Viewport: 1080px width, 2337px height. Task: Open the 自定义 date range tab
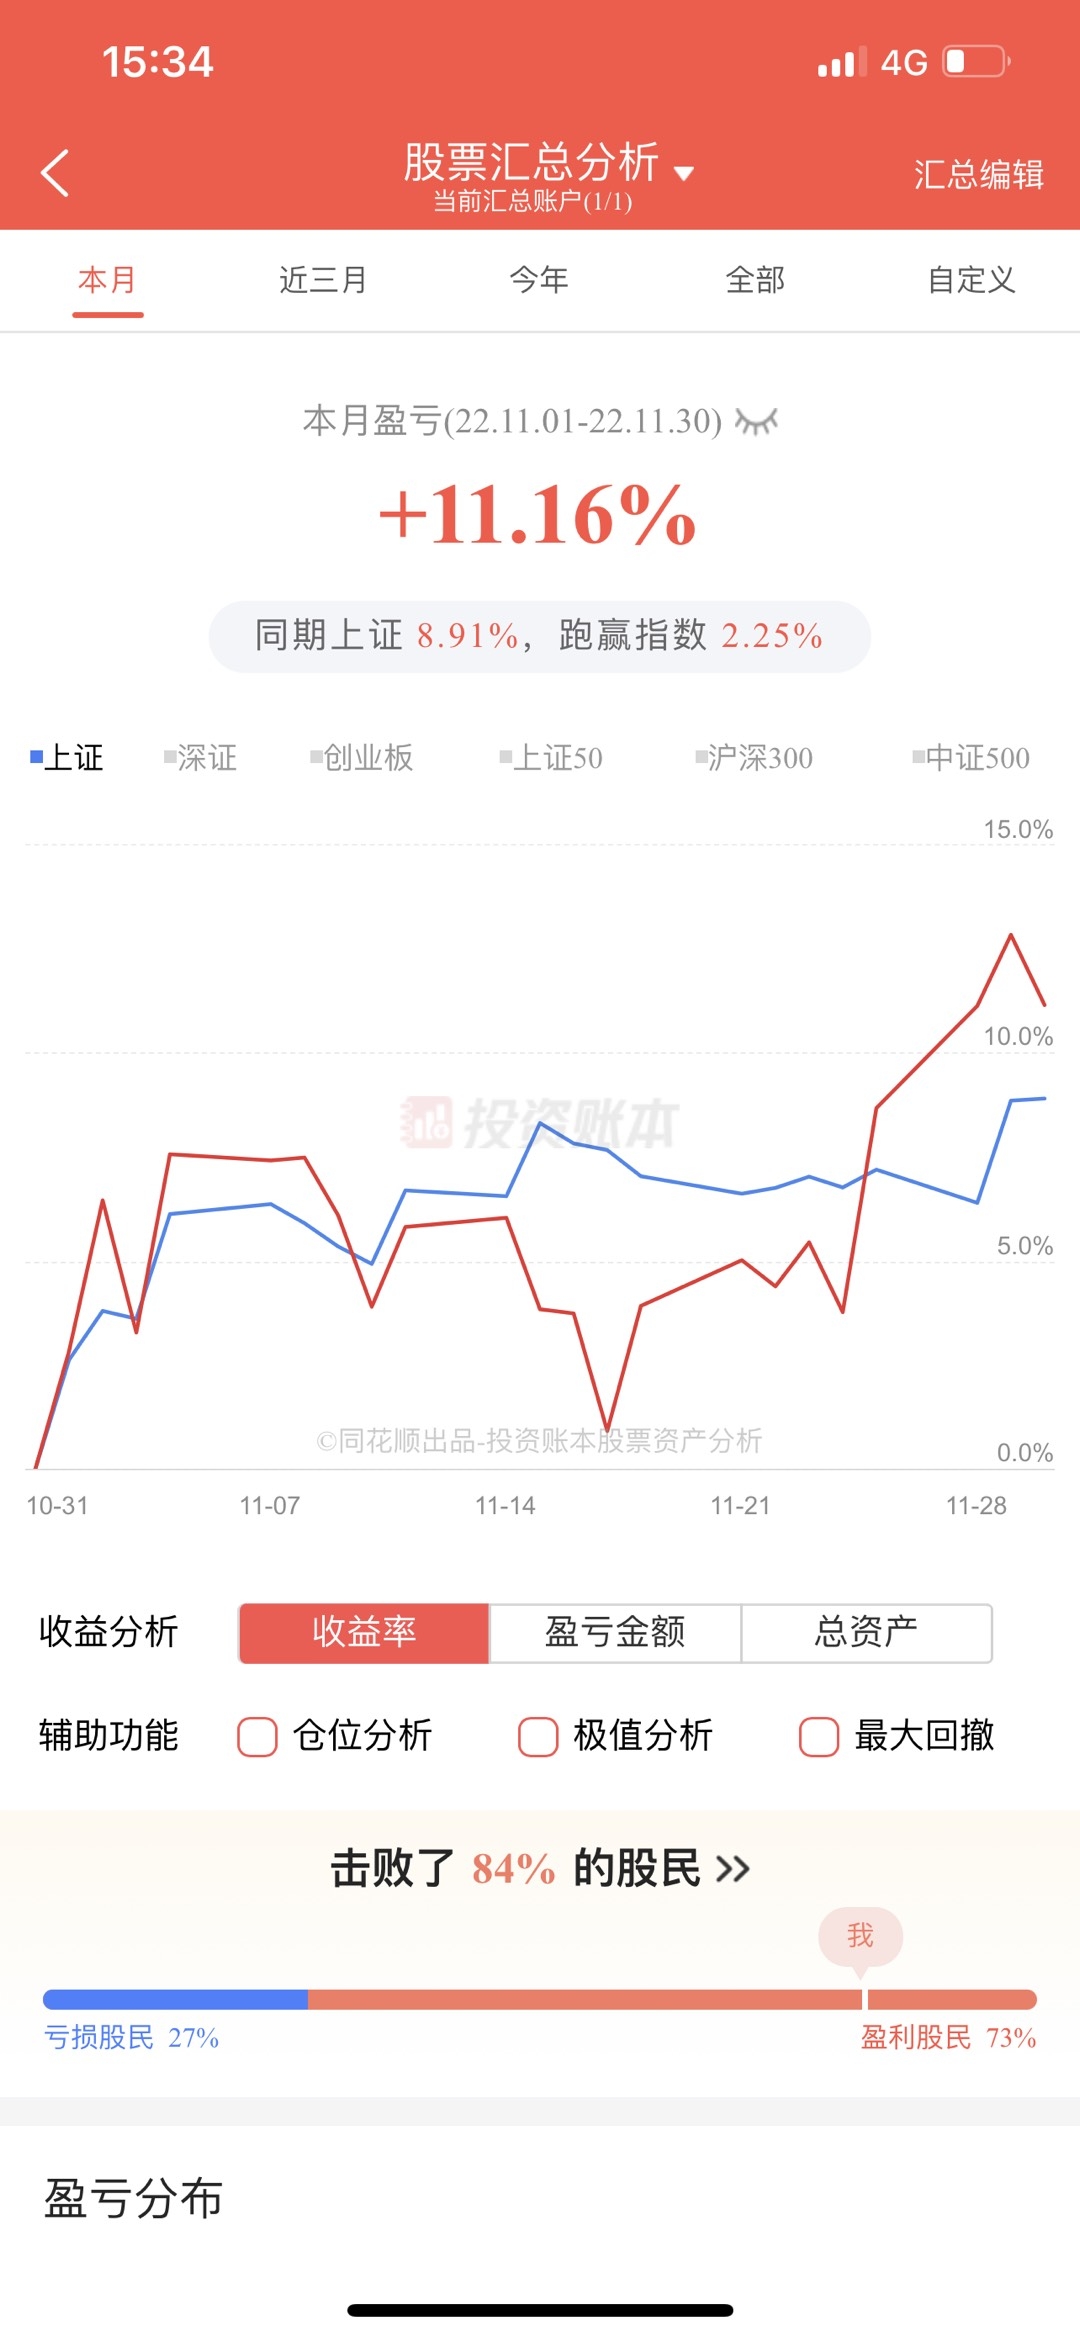point(971,280)
